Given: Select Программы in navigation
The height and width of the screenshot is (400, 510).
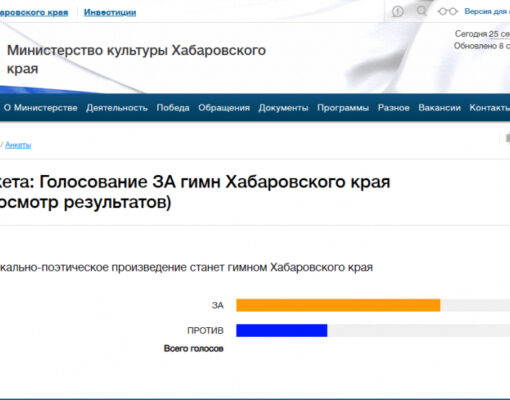Looking at the screenshot, I should [343, 108].
